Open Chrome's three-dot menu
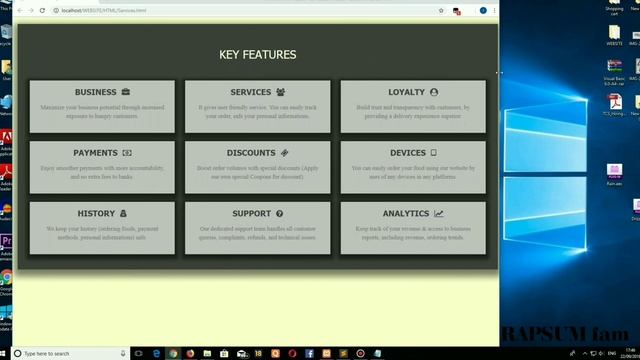The image size is (640, 360). coord(494,10)
